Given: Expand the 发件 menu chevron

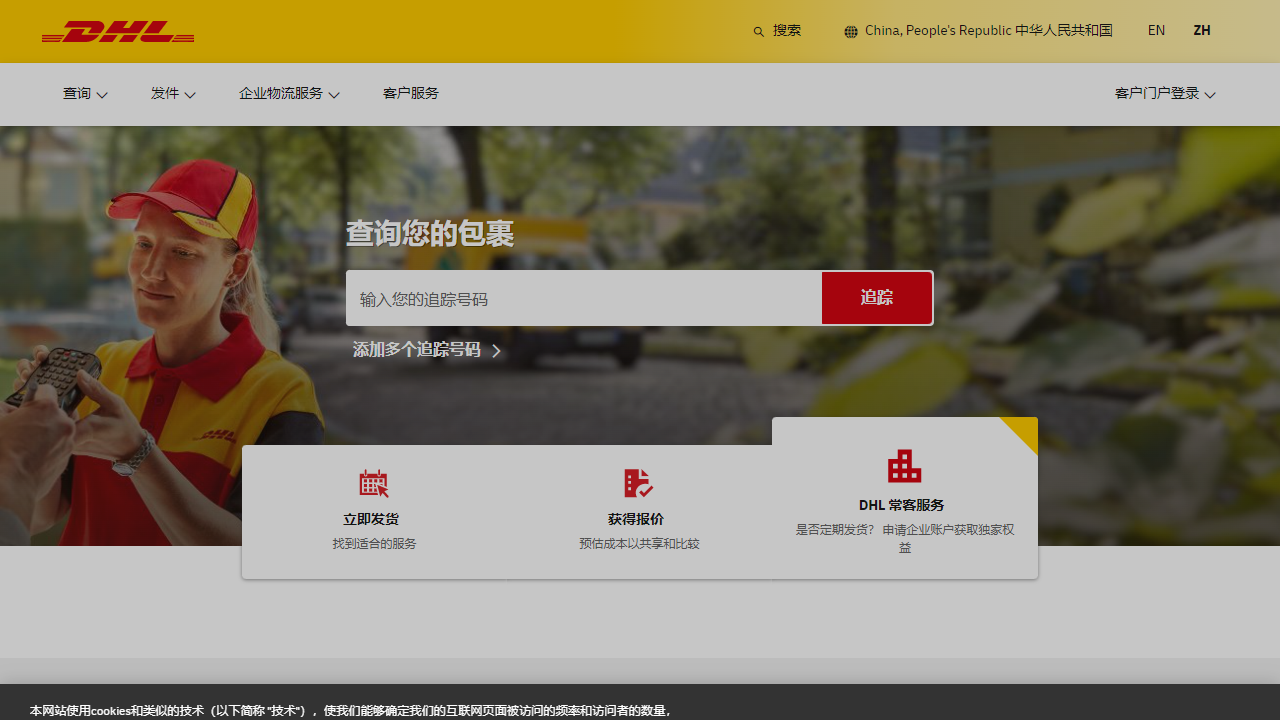Looking at the screenshot, I should tap(190, 95).
